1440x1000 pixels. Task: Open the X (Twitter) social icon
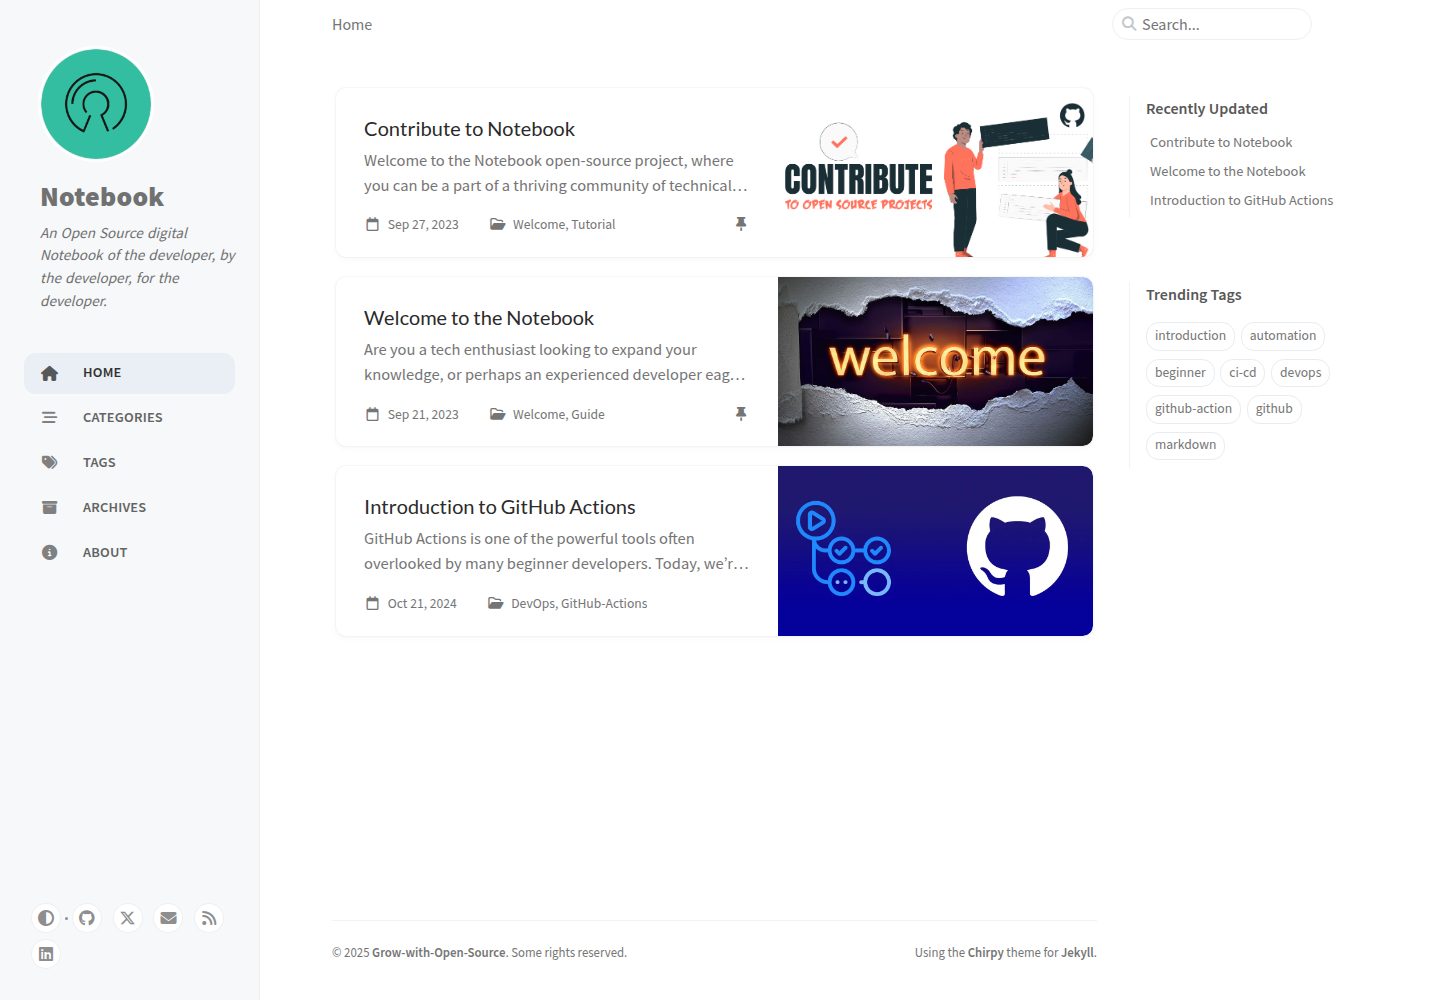point(128,918)
